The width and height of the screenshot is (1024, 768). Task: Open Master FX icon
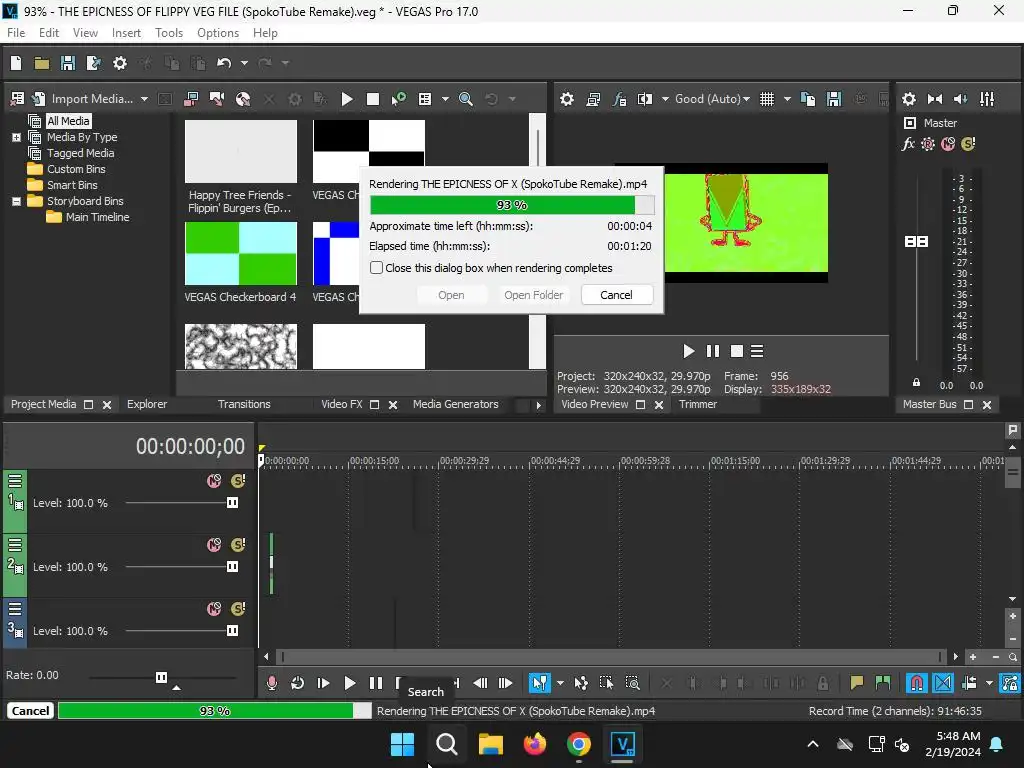tap(908, 144)
